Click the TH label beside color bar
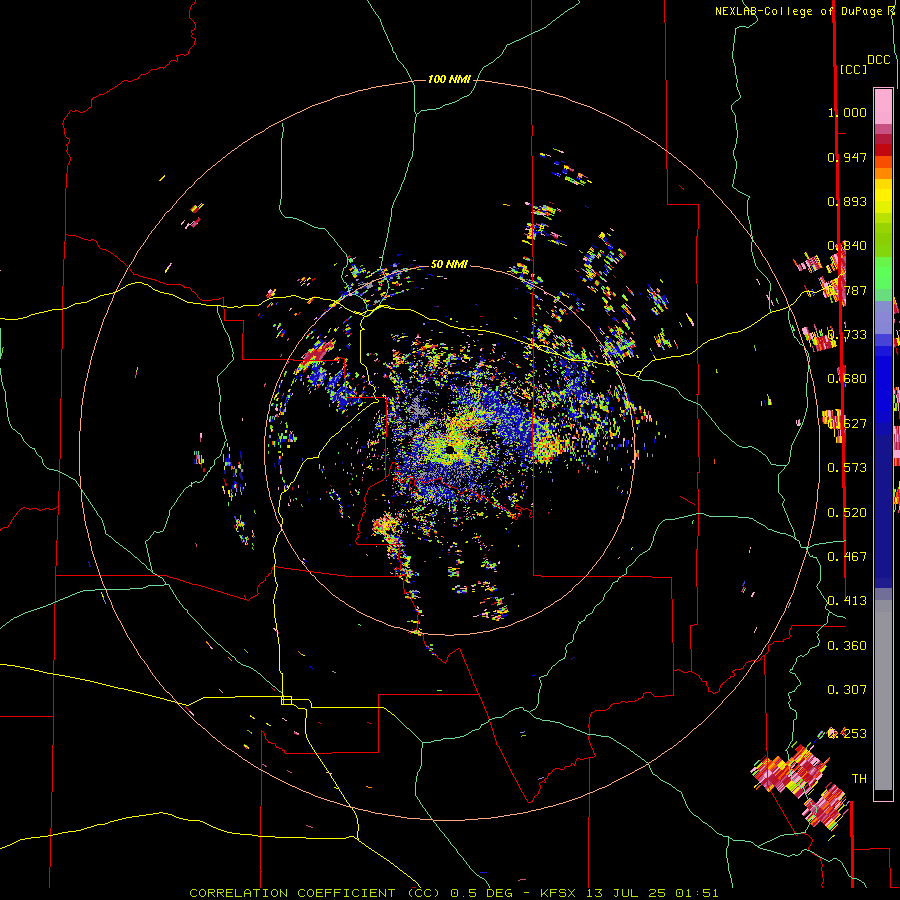This screenshot has height=900, width=900. 859,779
